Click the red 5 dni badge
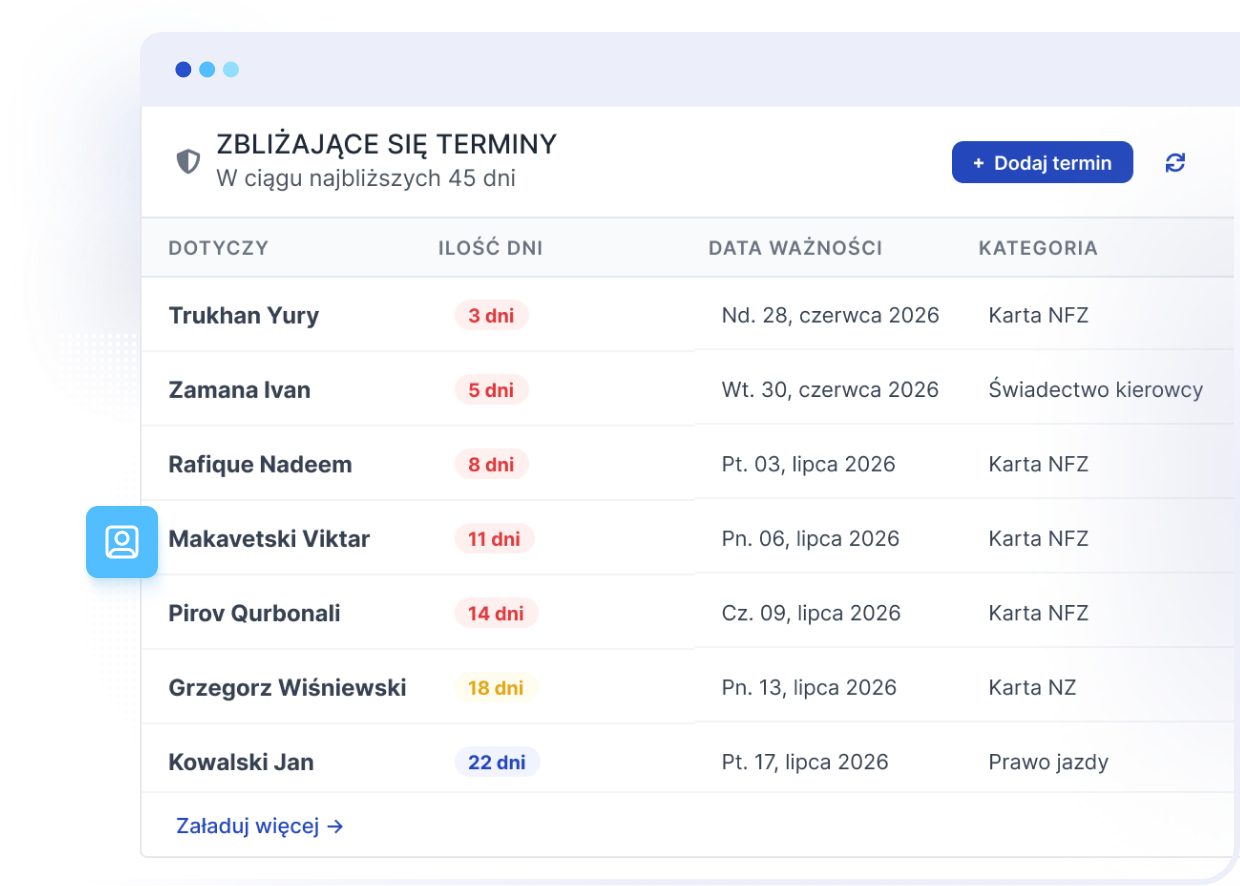Viewport: 1240px width, 886px height. point(491,390)
